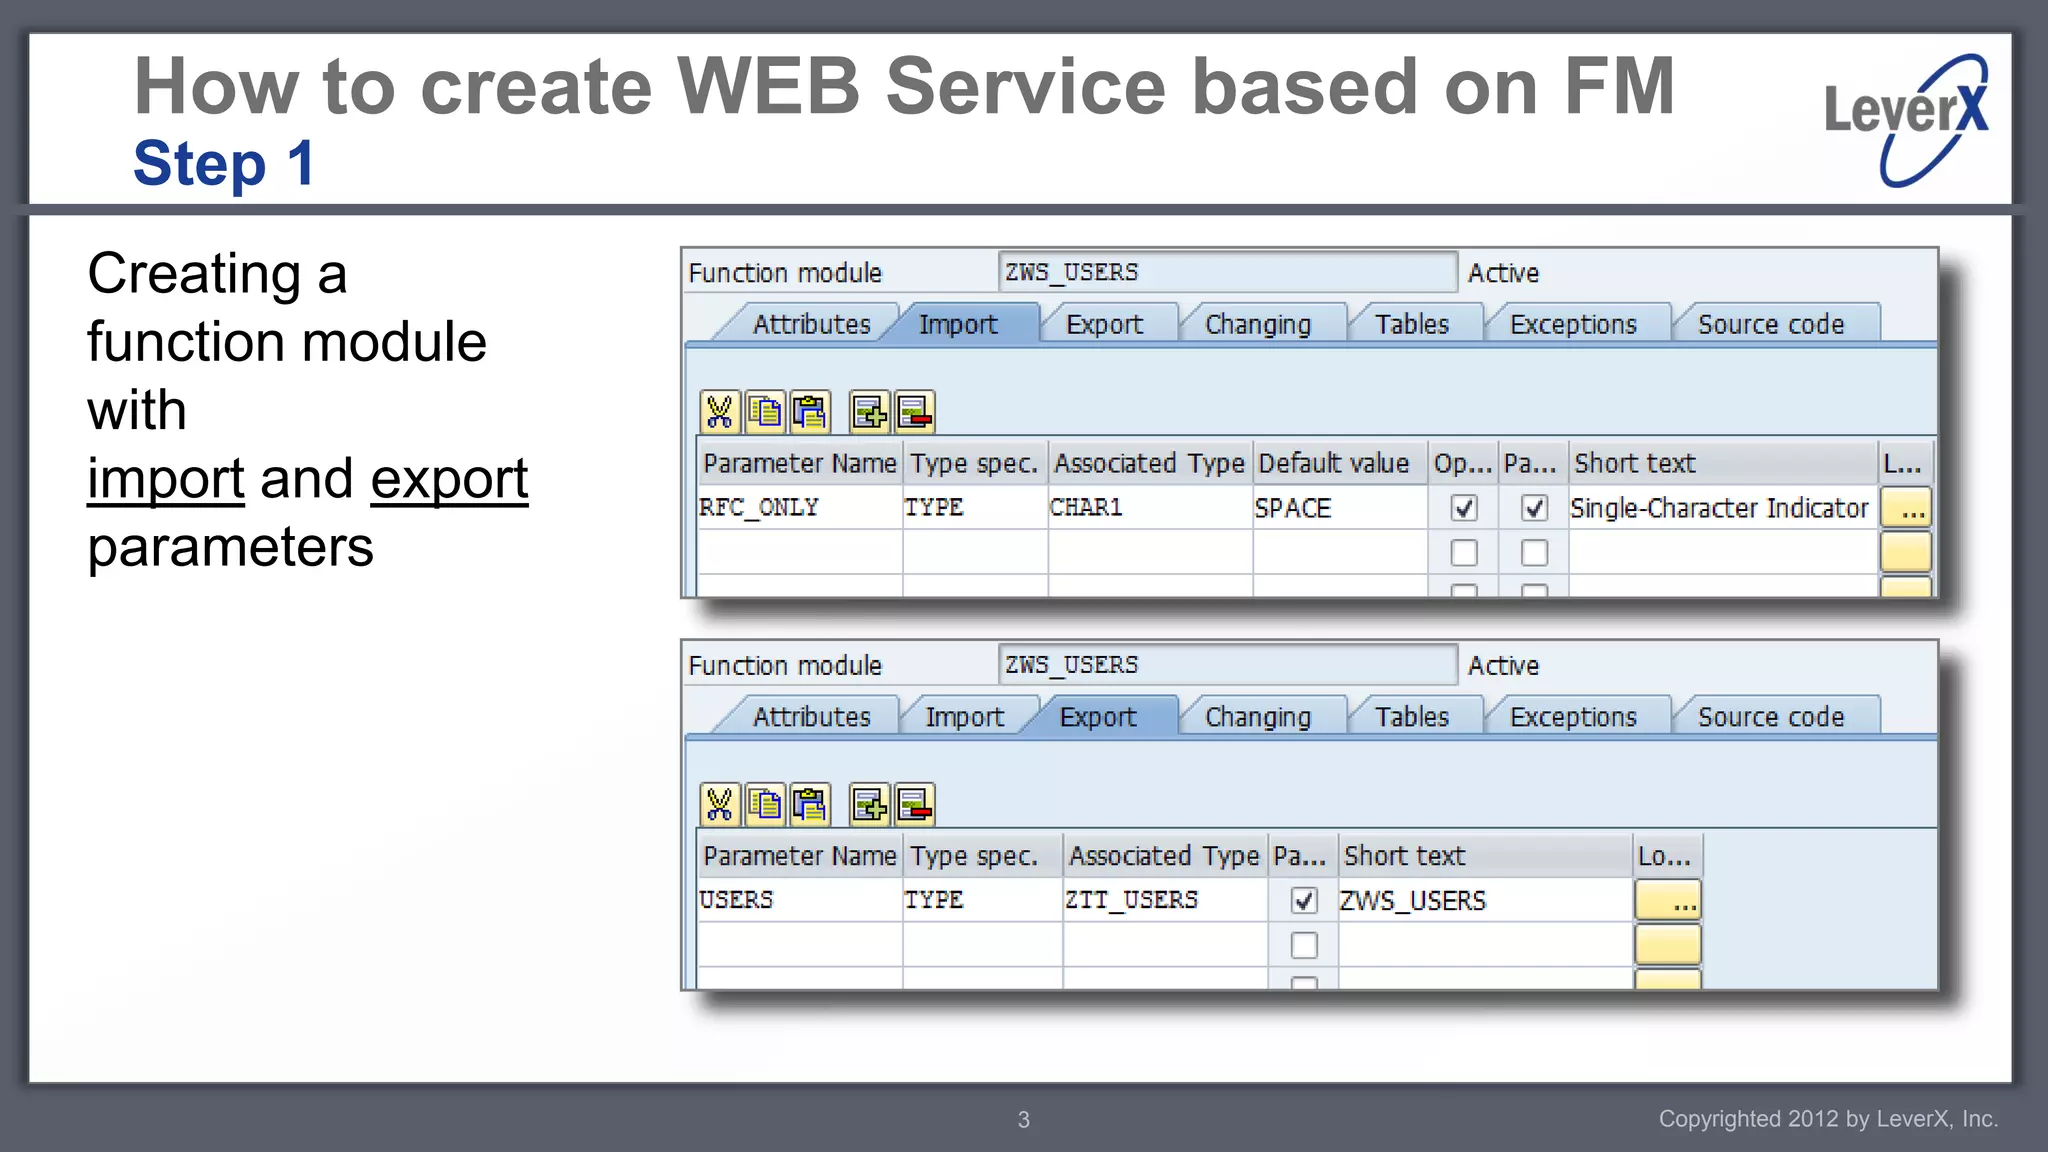Click the Cut icon in the Import panel toolbar

pos(719,412)
